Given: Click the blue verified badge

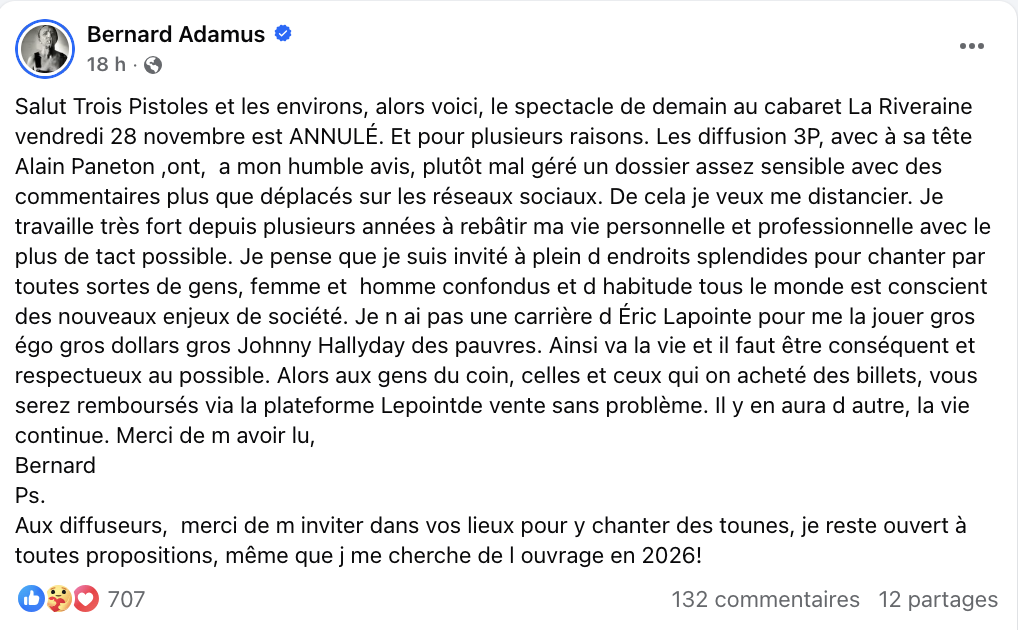Looking at the screenshot, I should (x=283, y=34).
